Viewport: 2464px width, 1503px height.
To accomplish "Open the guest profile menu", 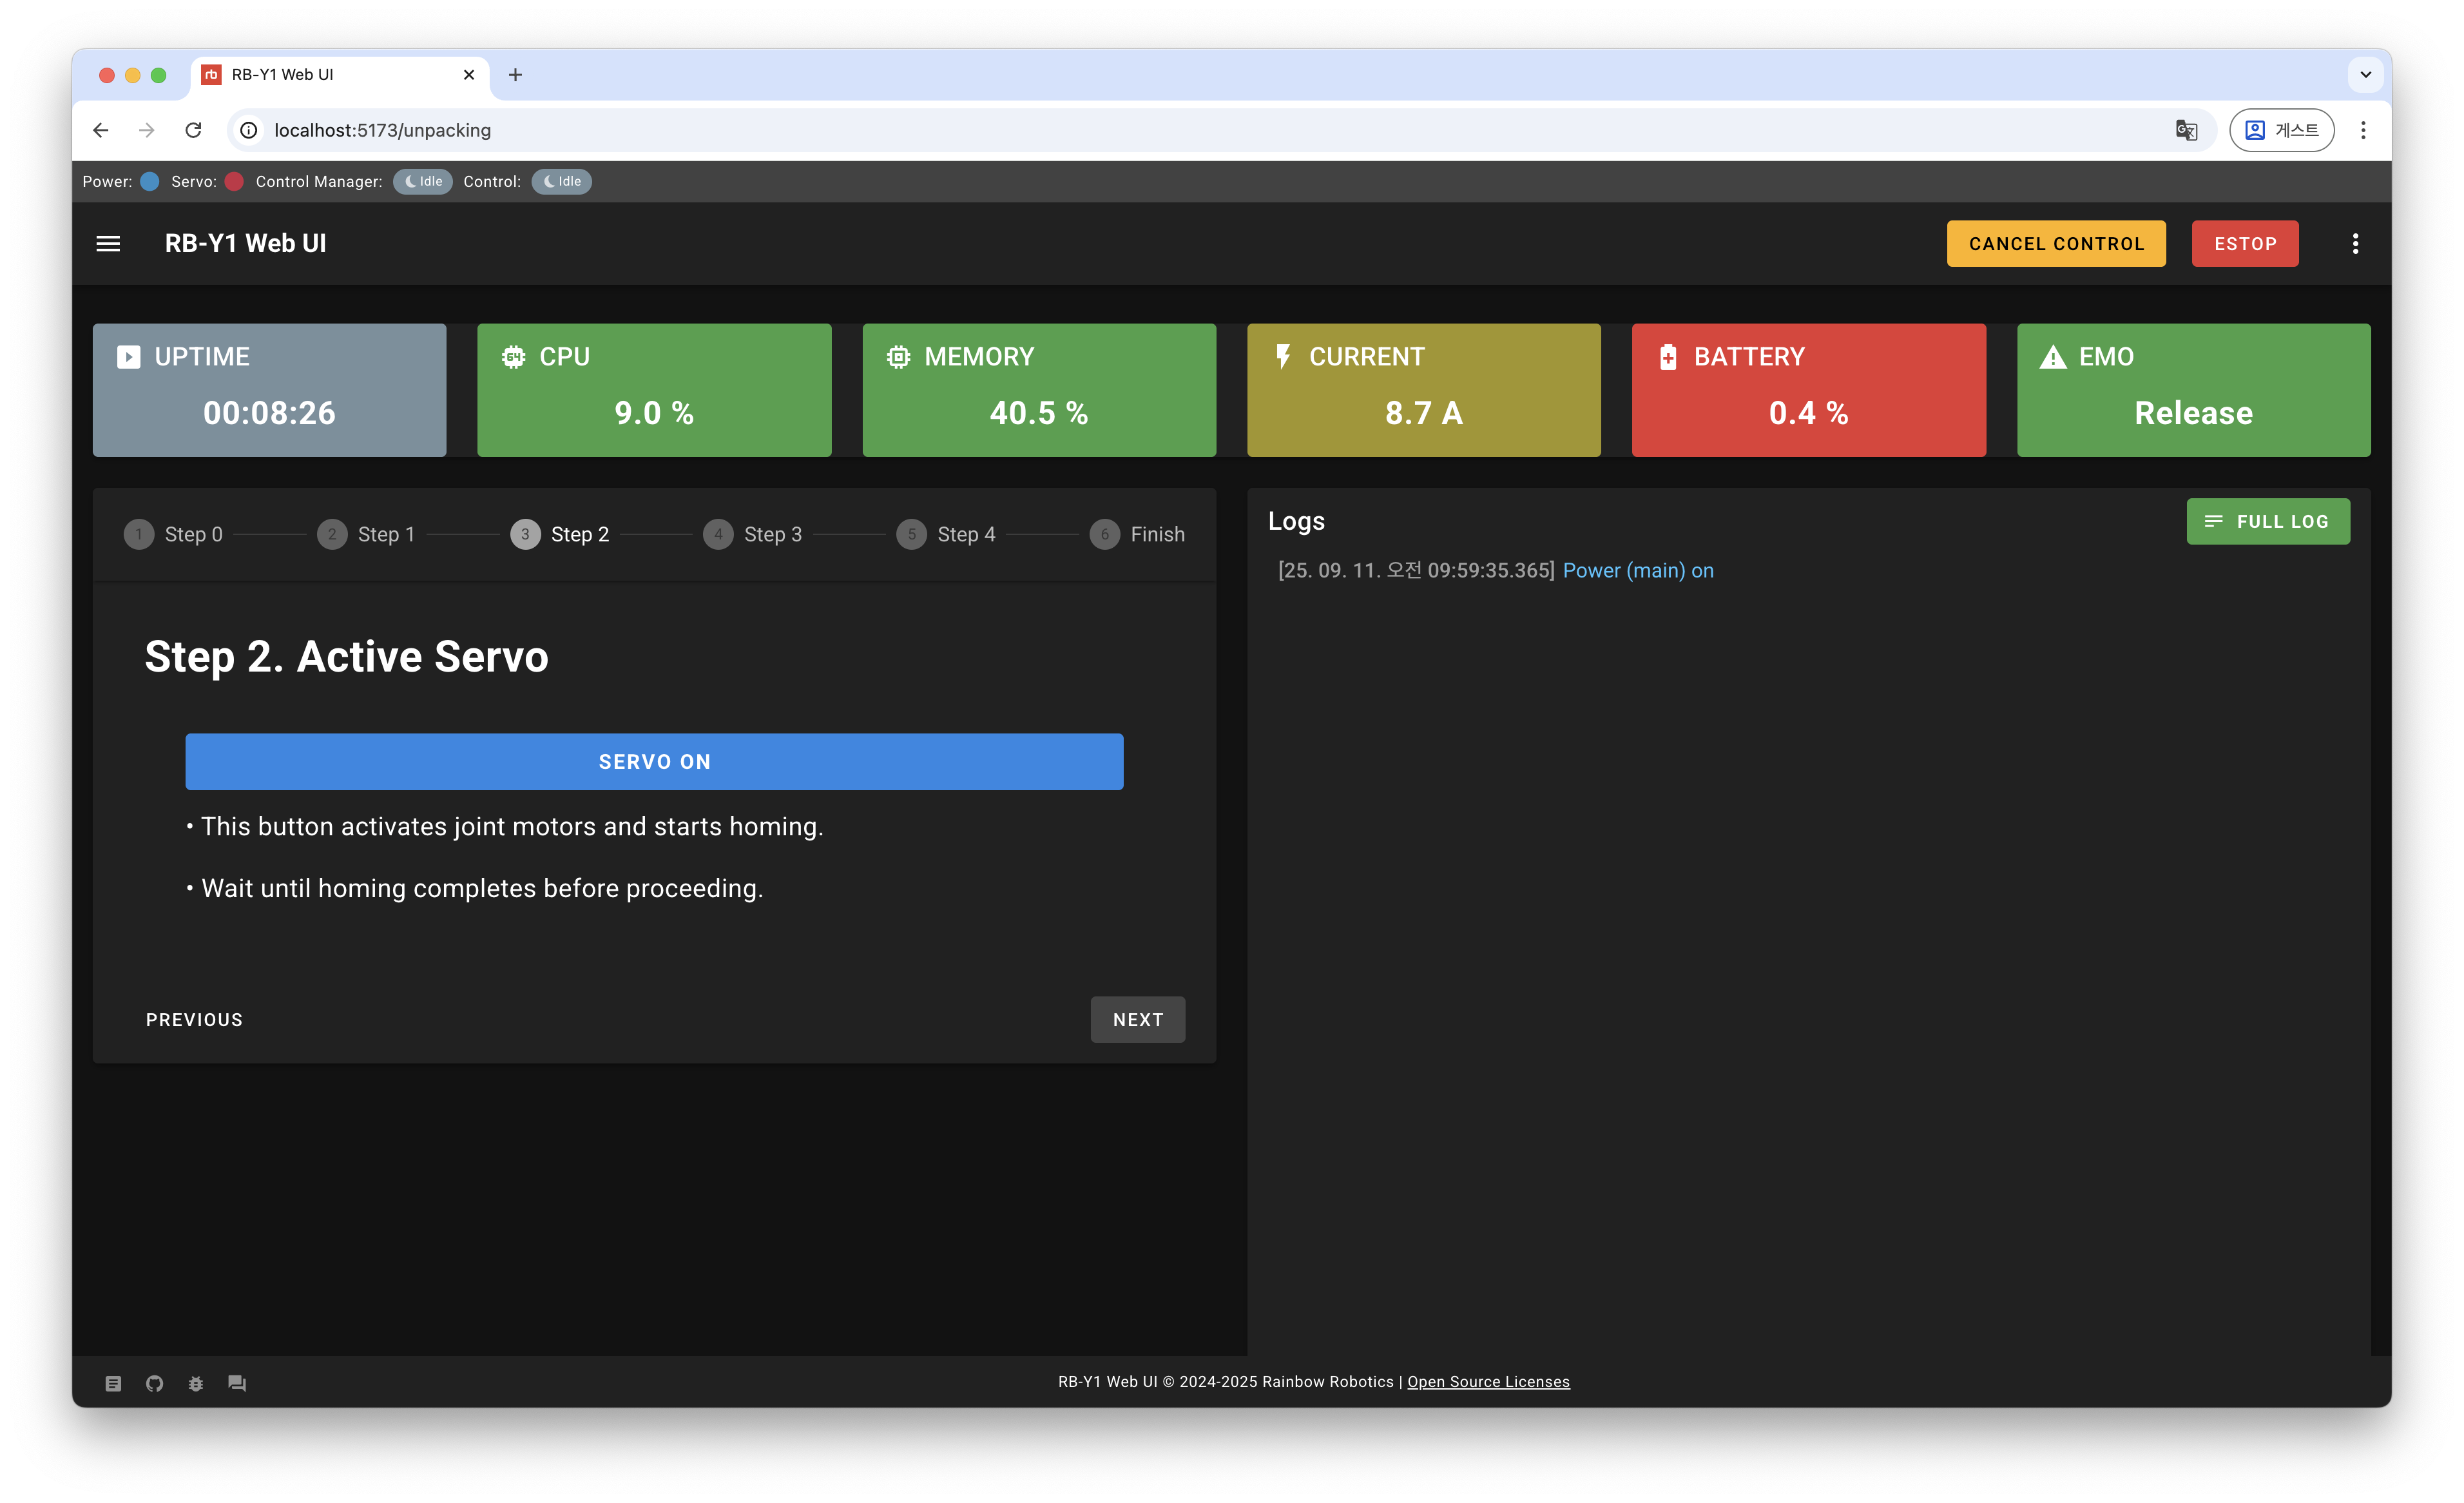I will [2281, 130].
